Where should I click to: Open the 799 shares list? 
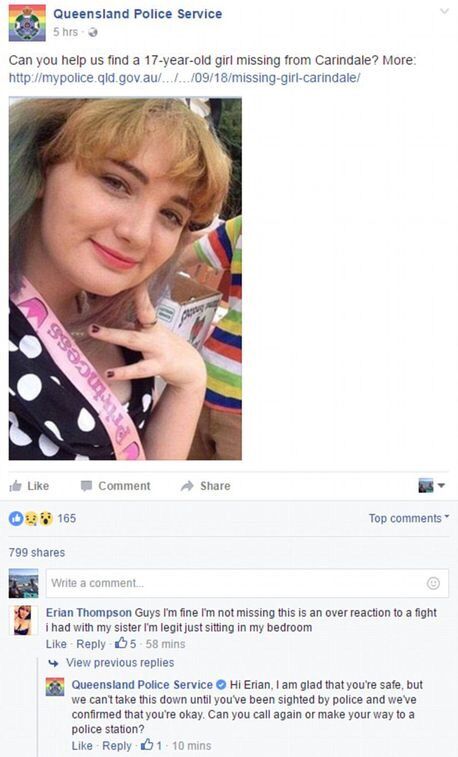click(x=37, y=552)
